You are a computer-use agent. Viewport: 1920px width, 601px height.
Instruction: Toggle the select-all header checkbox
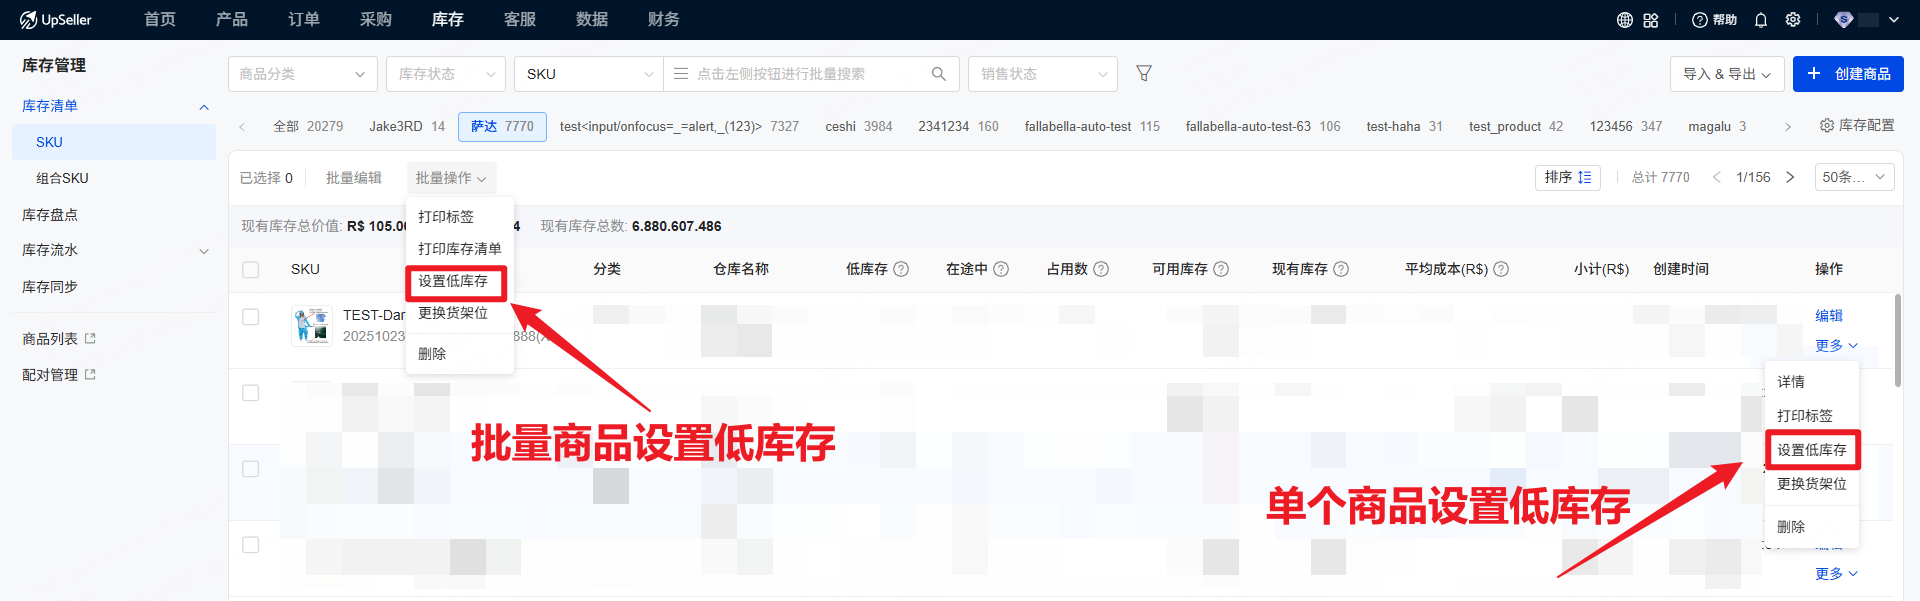pyautogui.click(x=251, y=269)
